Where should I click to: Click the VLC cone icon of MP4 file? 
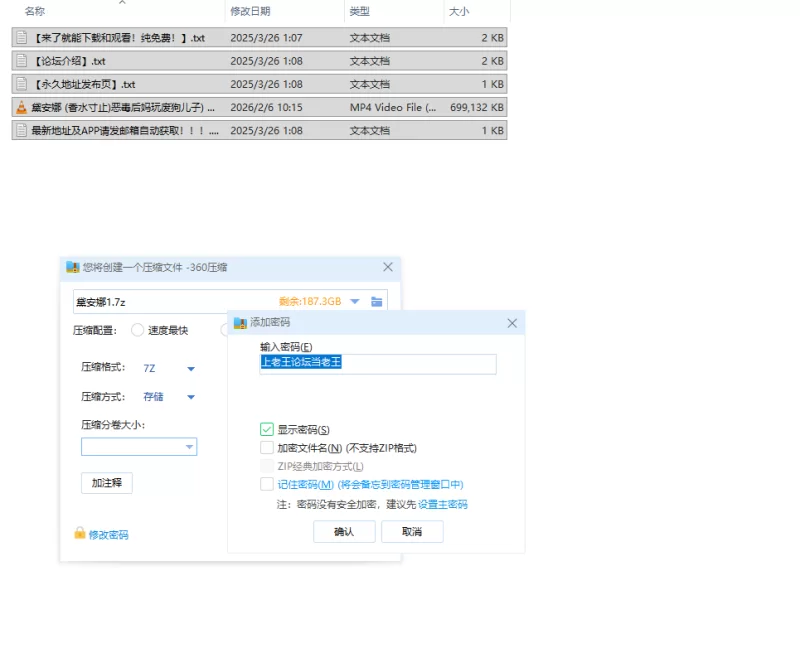coord(21,107)
